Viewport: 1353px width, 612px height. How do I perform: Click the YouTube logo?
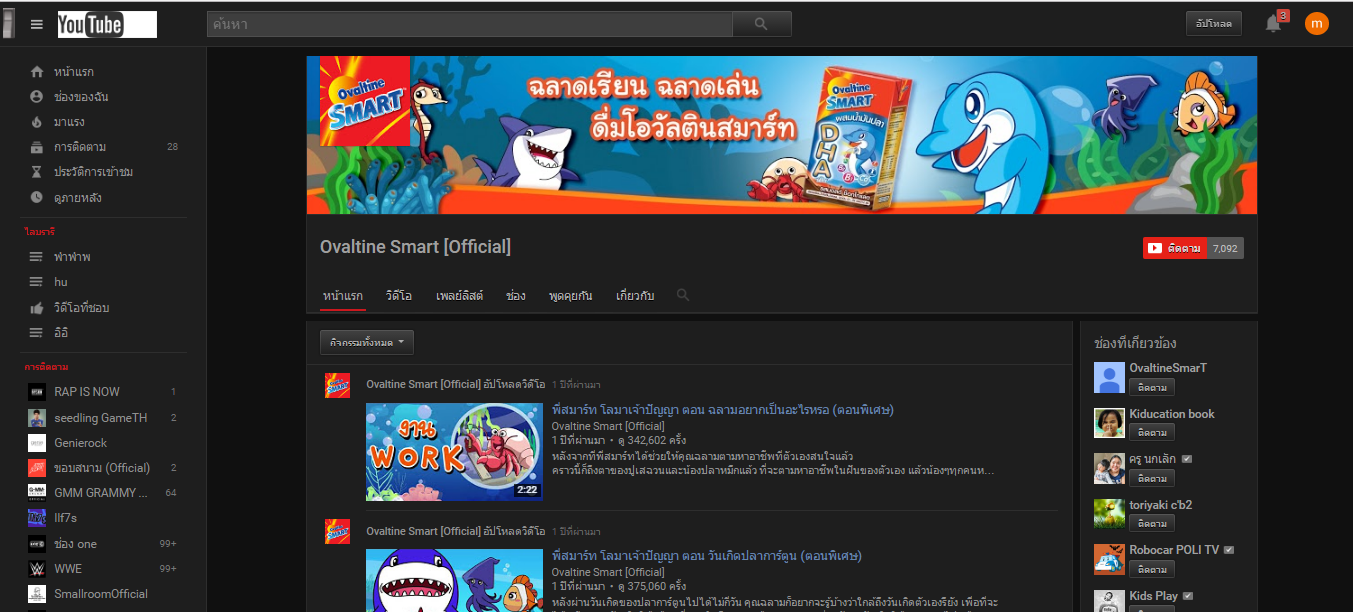click(x=107, y=25)
